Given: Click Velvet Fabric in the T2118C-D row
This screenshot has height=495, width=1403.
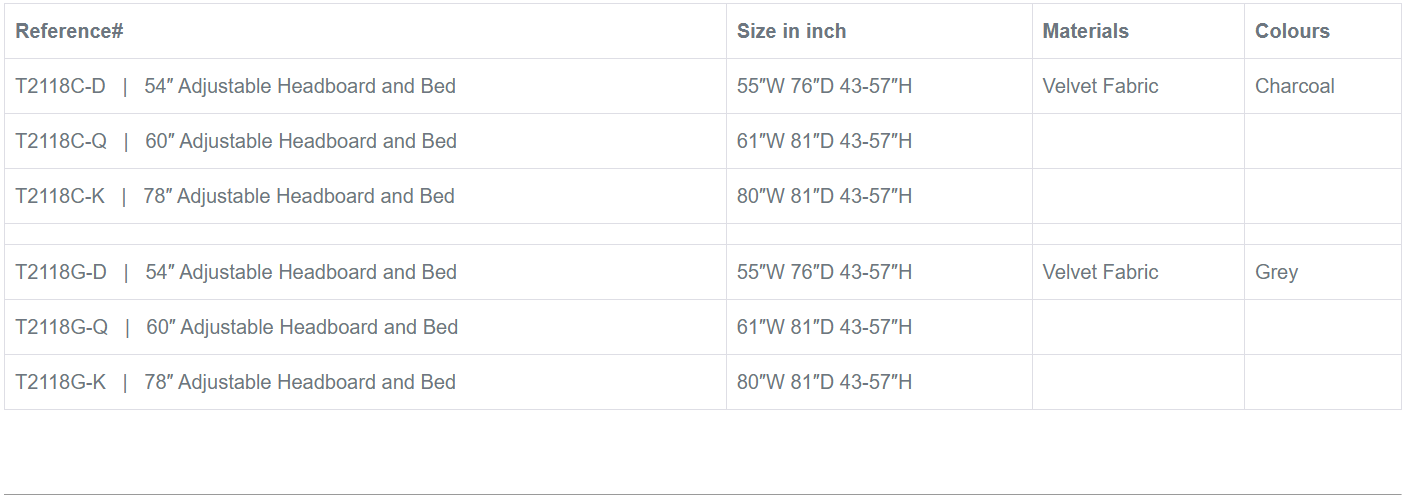Looking at the screenshot, I should pos(1100,86).
